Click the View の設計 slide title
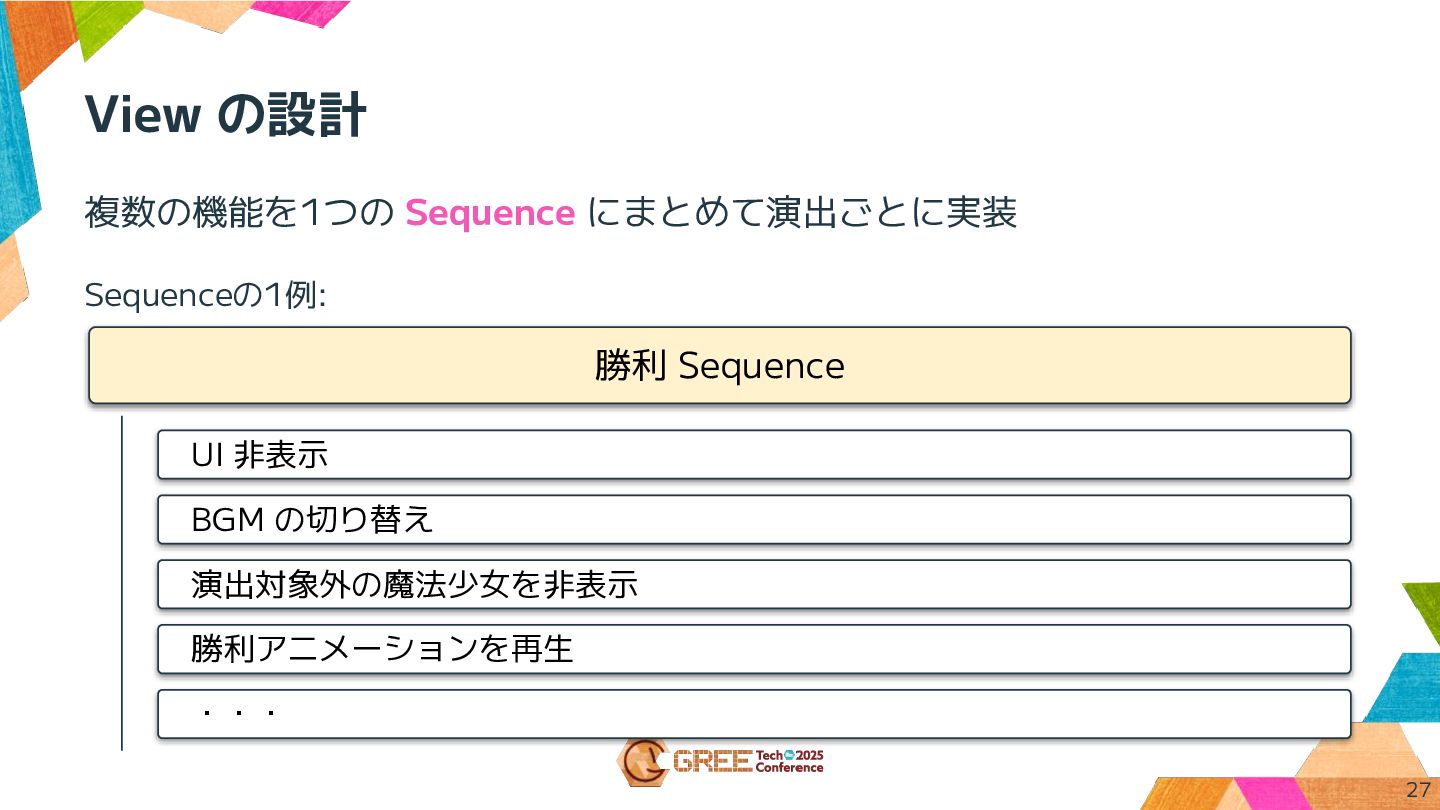 tap(225, 115)
